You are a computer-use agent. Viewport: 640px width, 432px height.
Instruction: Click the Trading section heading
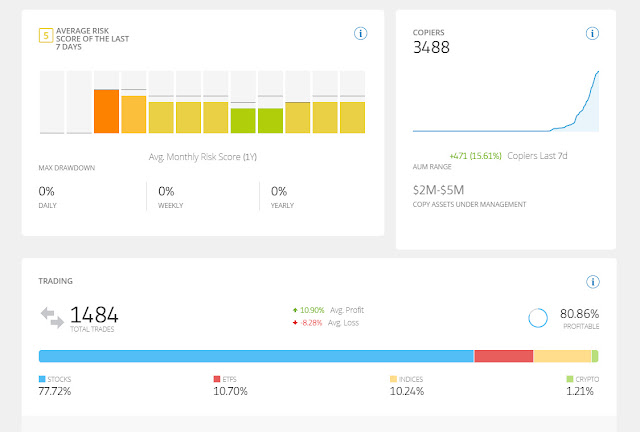(x=56, y=281)
